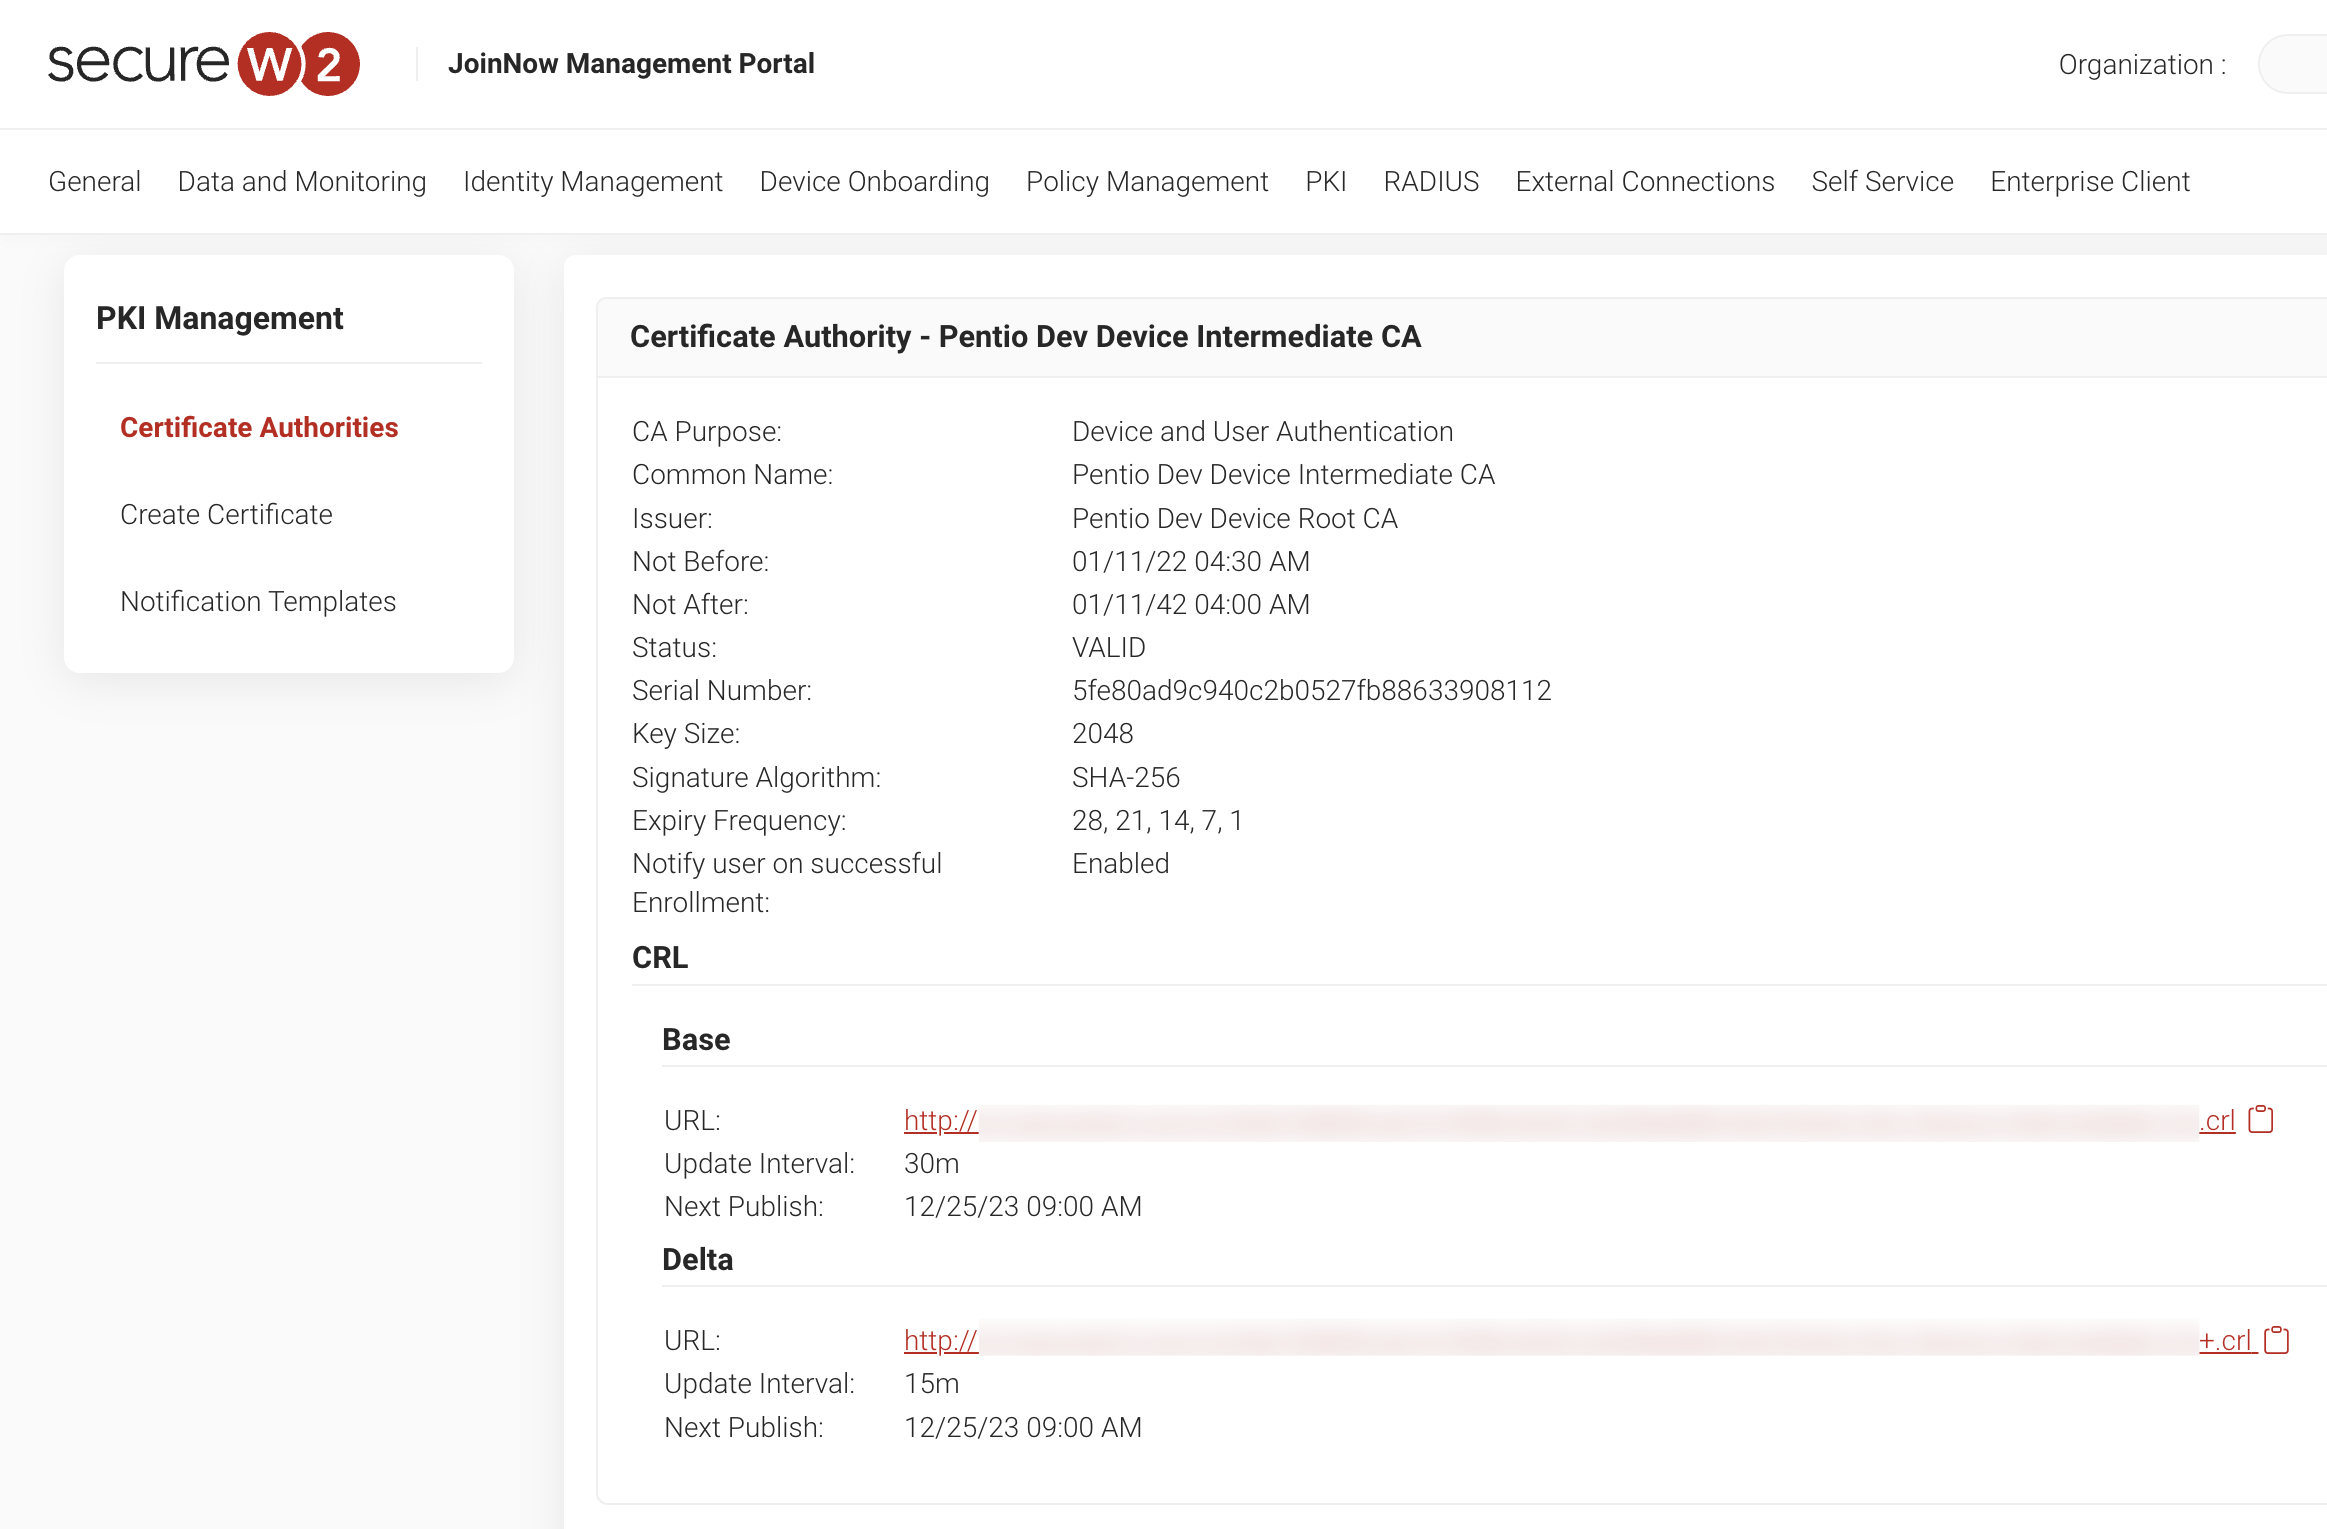Open the PKI menu

1326,181
